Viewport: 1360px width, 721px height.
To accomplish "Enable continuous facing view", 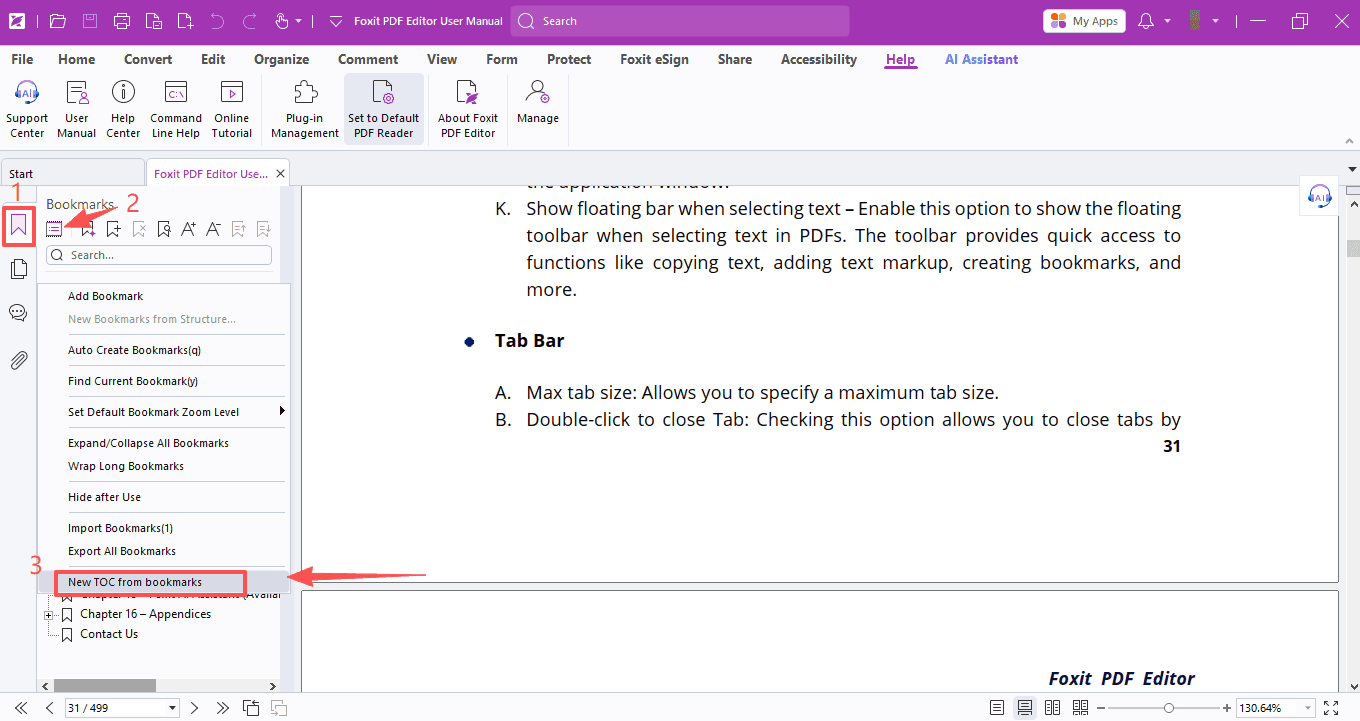I will [1080, 708].
